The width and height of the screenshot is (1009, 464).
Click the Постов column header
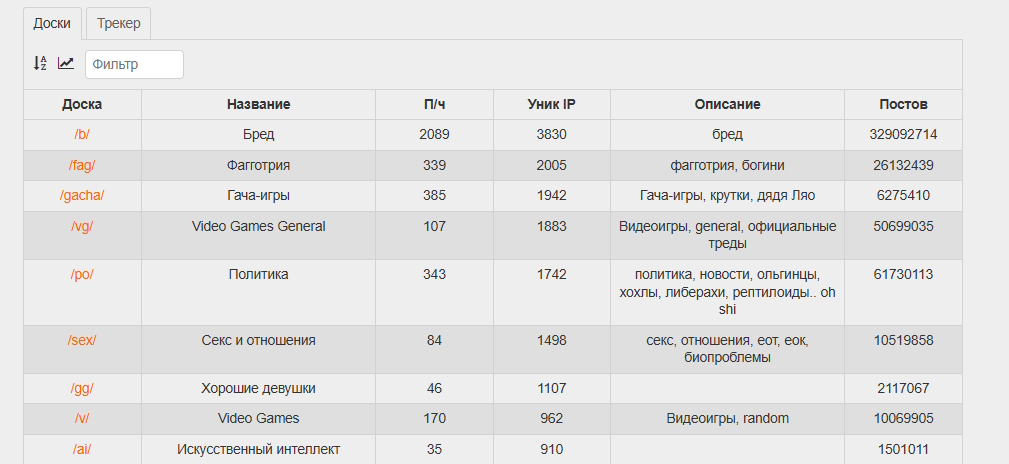pyautogui.click(x=903, y=104)
